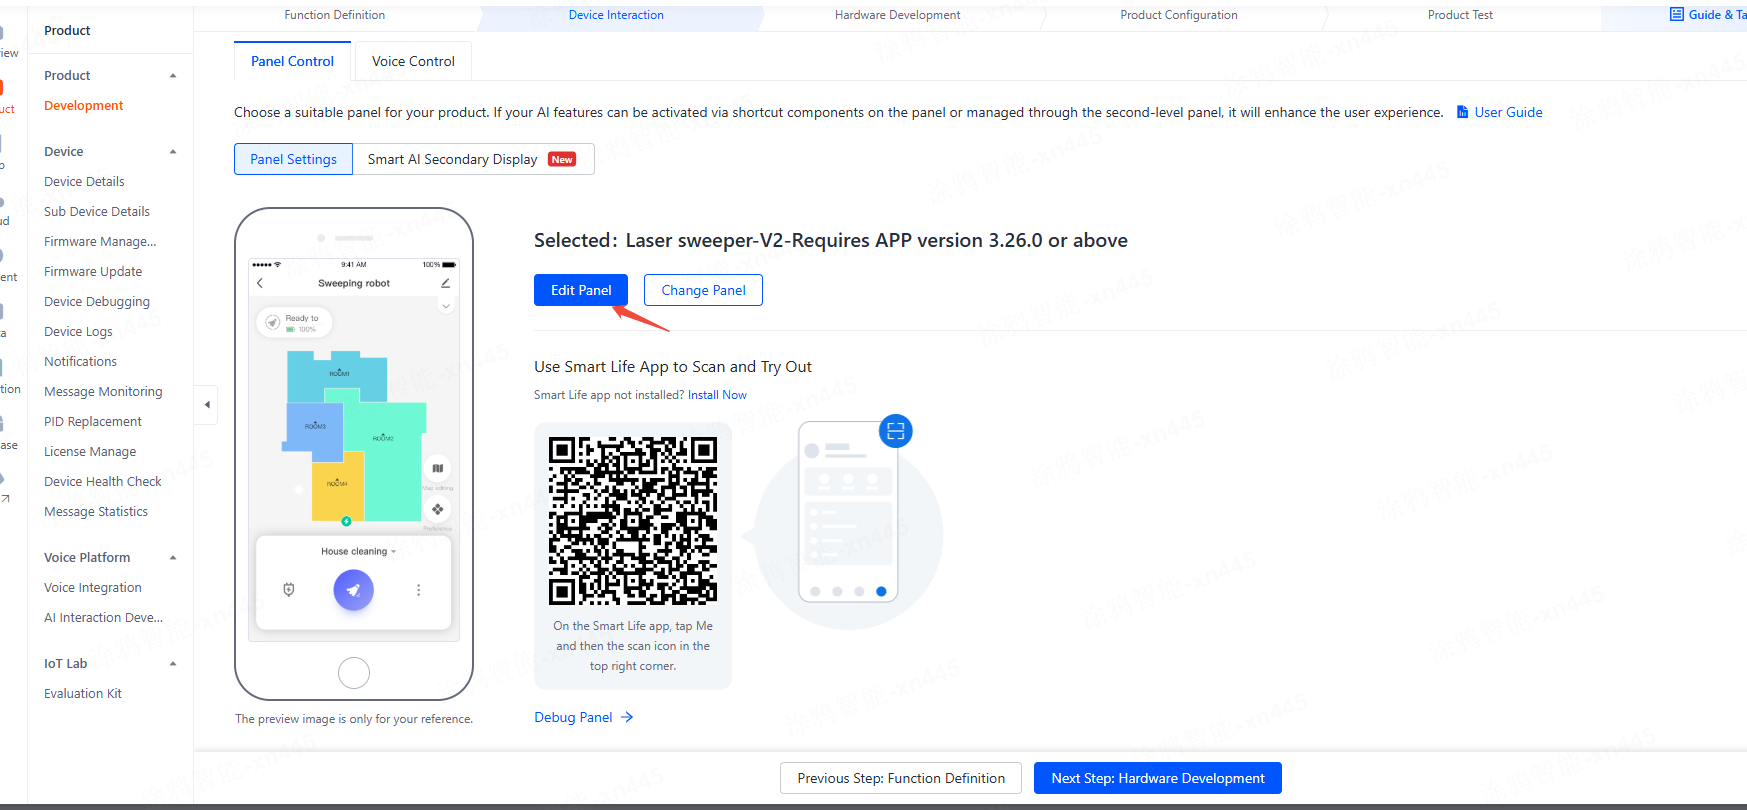Open the House cleaning dropdown in preview
The height and width of the screenshot is (810, 1747).
(358, 551)
